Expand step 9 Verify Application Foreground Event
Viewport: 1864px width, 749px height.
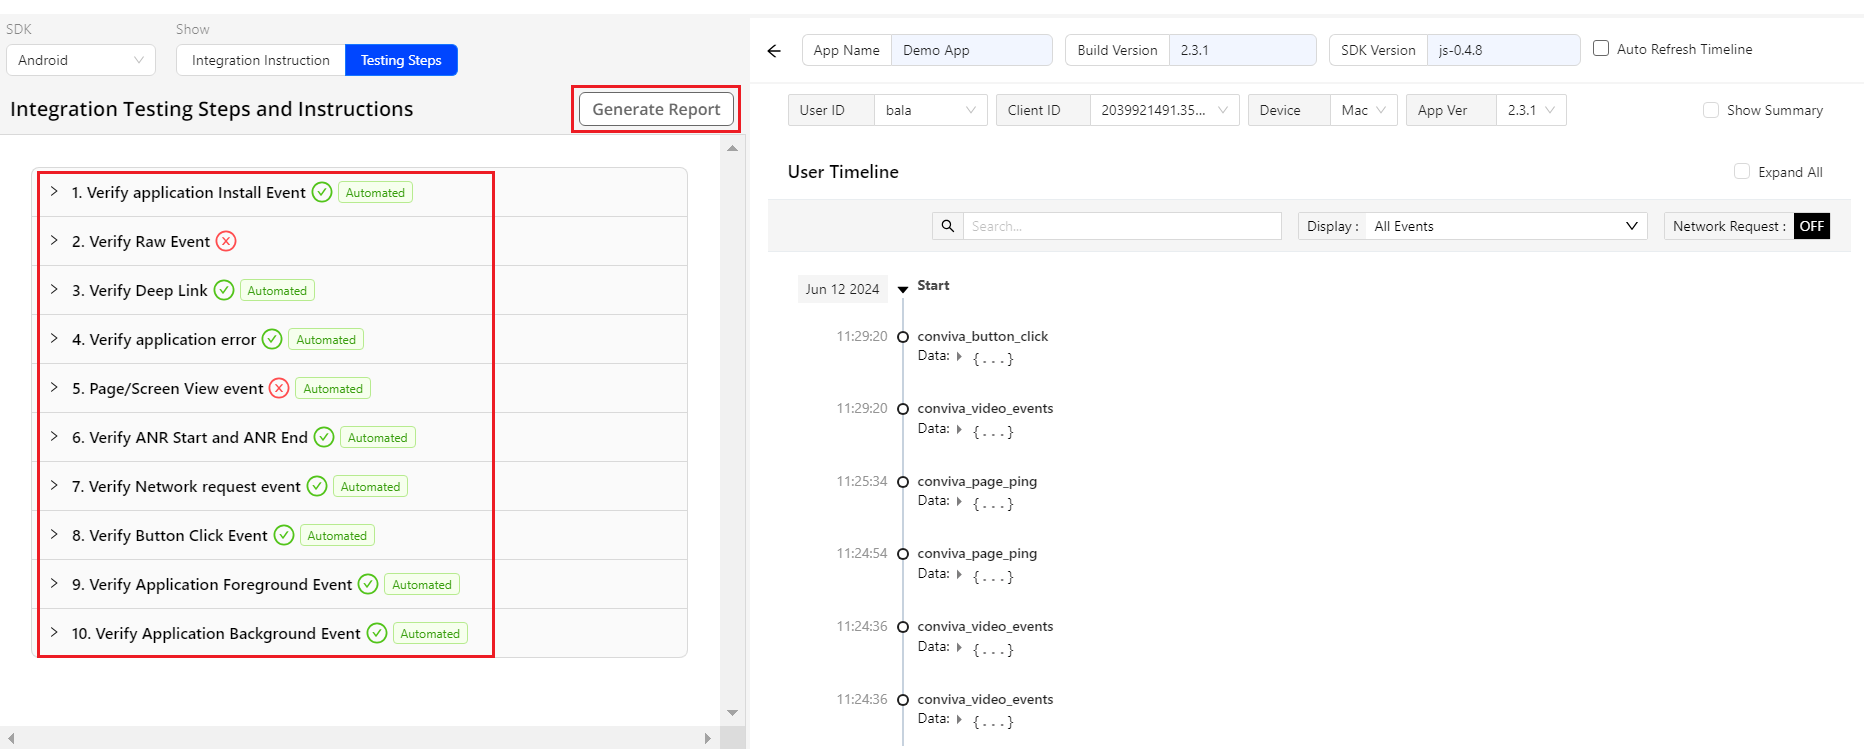click(x=54, y=583)
